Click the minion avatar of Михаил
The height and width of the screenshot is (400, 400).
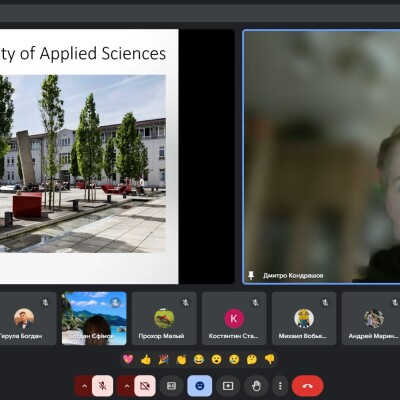(x=304, y=318)
